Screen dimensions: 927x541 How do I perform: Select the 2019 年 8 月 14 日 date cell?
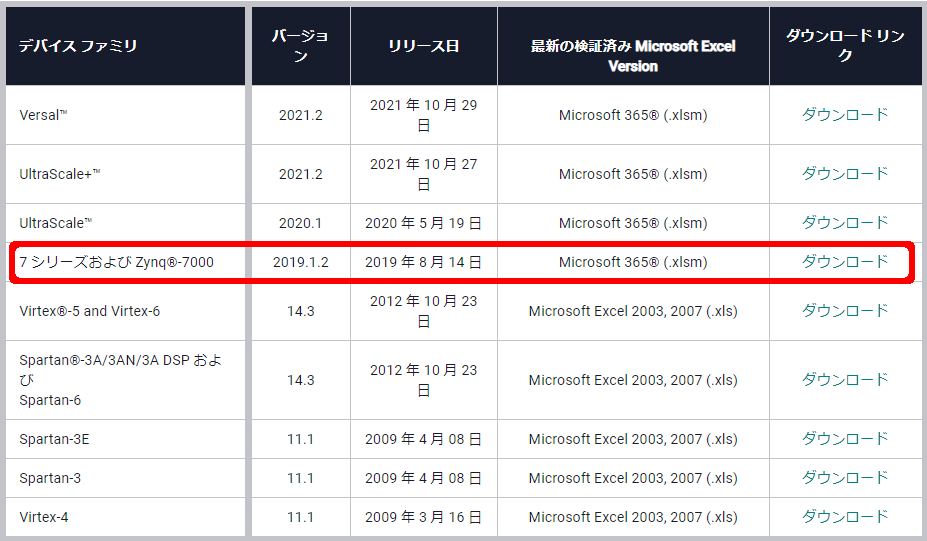[x=423, y=262]
